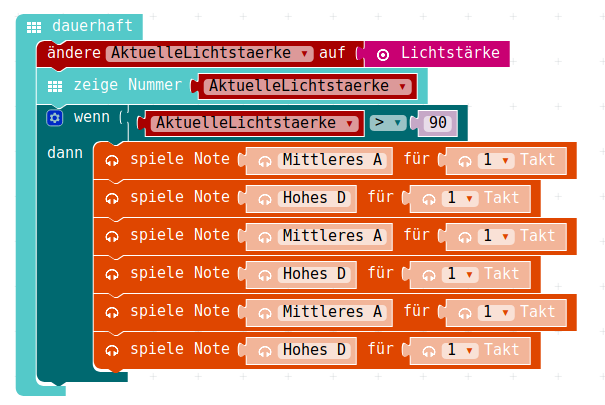Select the dann label of the wenn block

click(65, 153)
